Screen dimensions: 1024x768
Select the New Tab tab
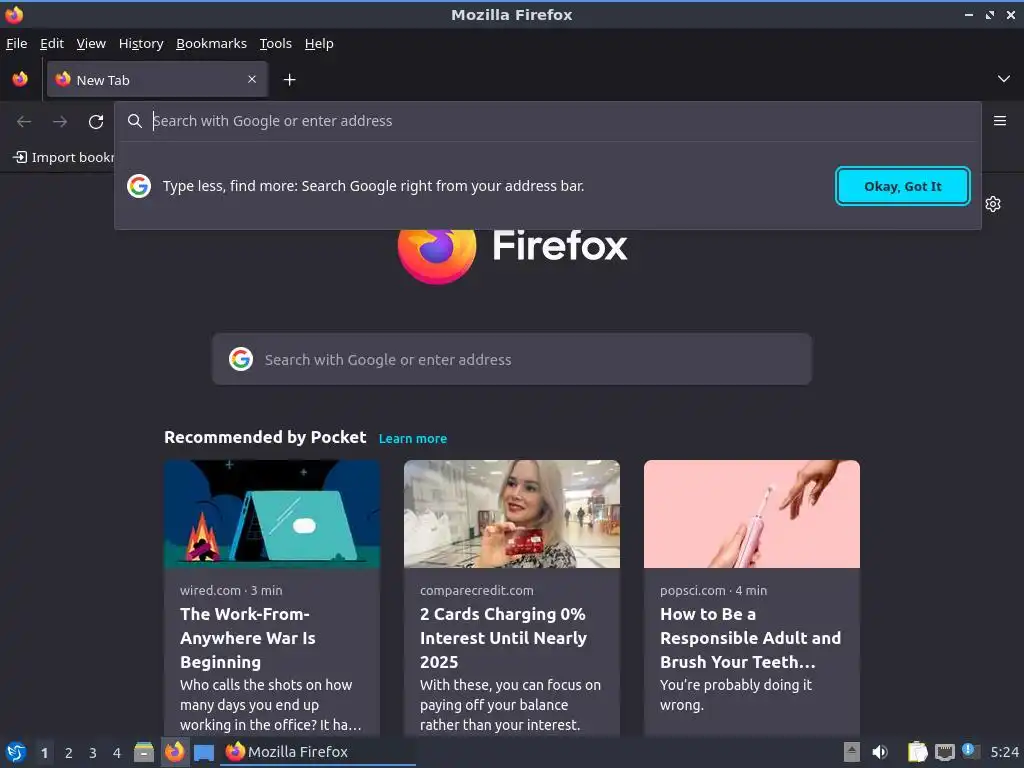157,80
